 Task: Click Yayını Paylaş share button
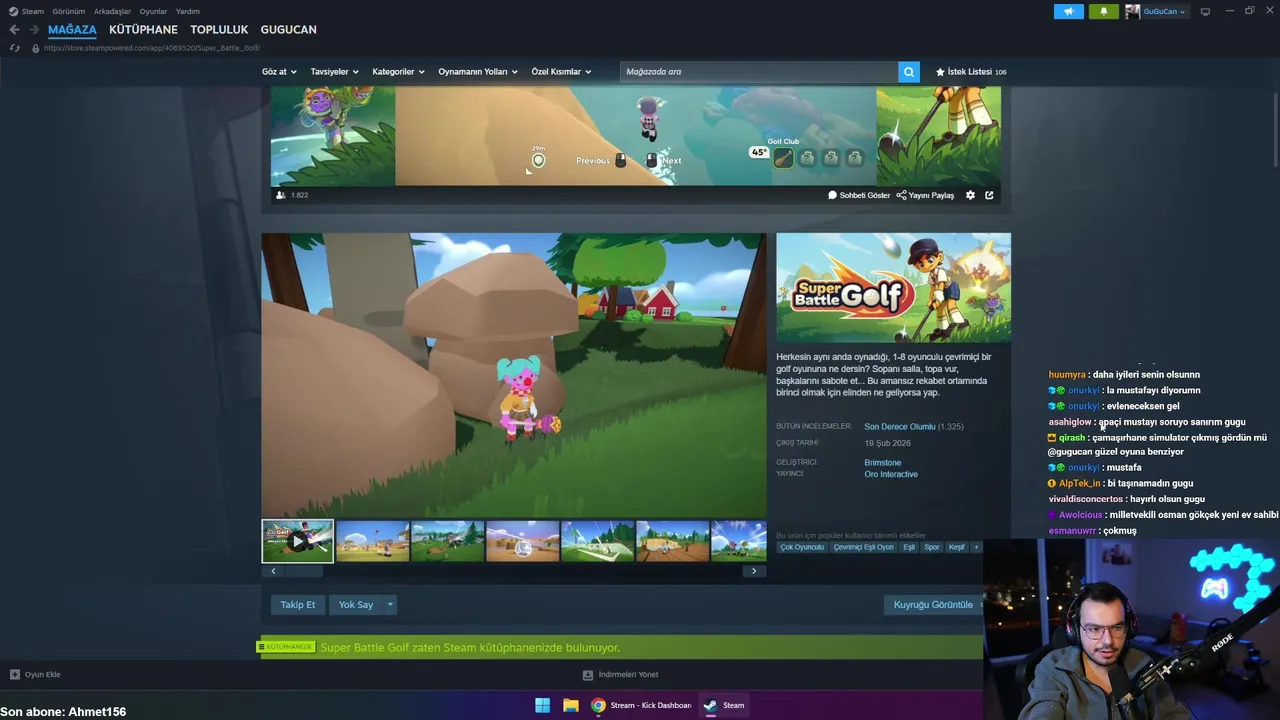(x=925, y=195)
